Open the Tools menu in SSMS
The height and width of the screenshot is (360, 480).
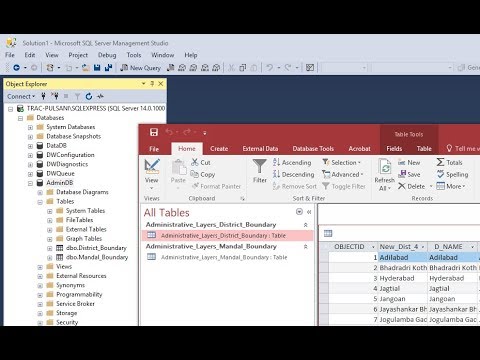pos(134,55)
